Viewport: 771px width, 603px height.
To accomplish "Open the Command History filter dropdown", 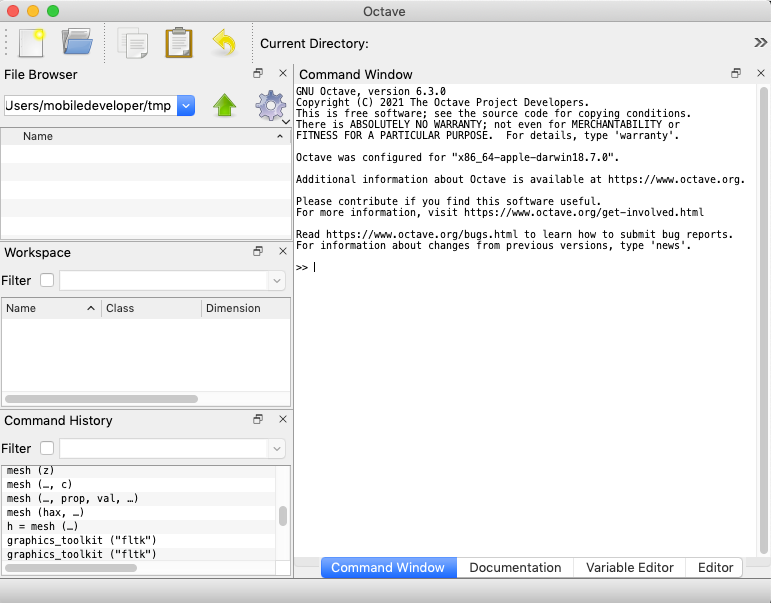I will click(277, 449).
